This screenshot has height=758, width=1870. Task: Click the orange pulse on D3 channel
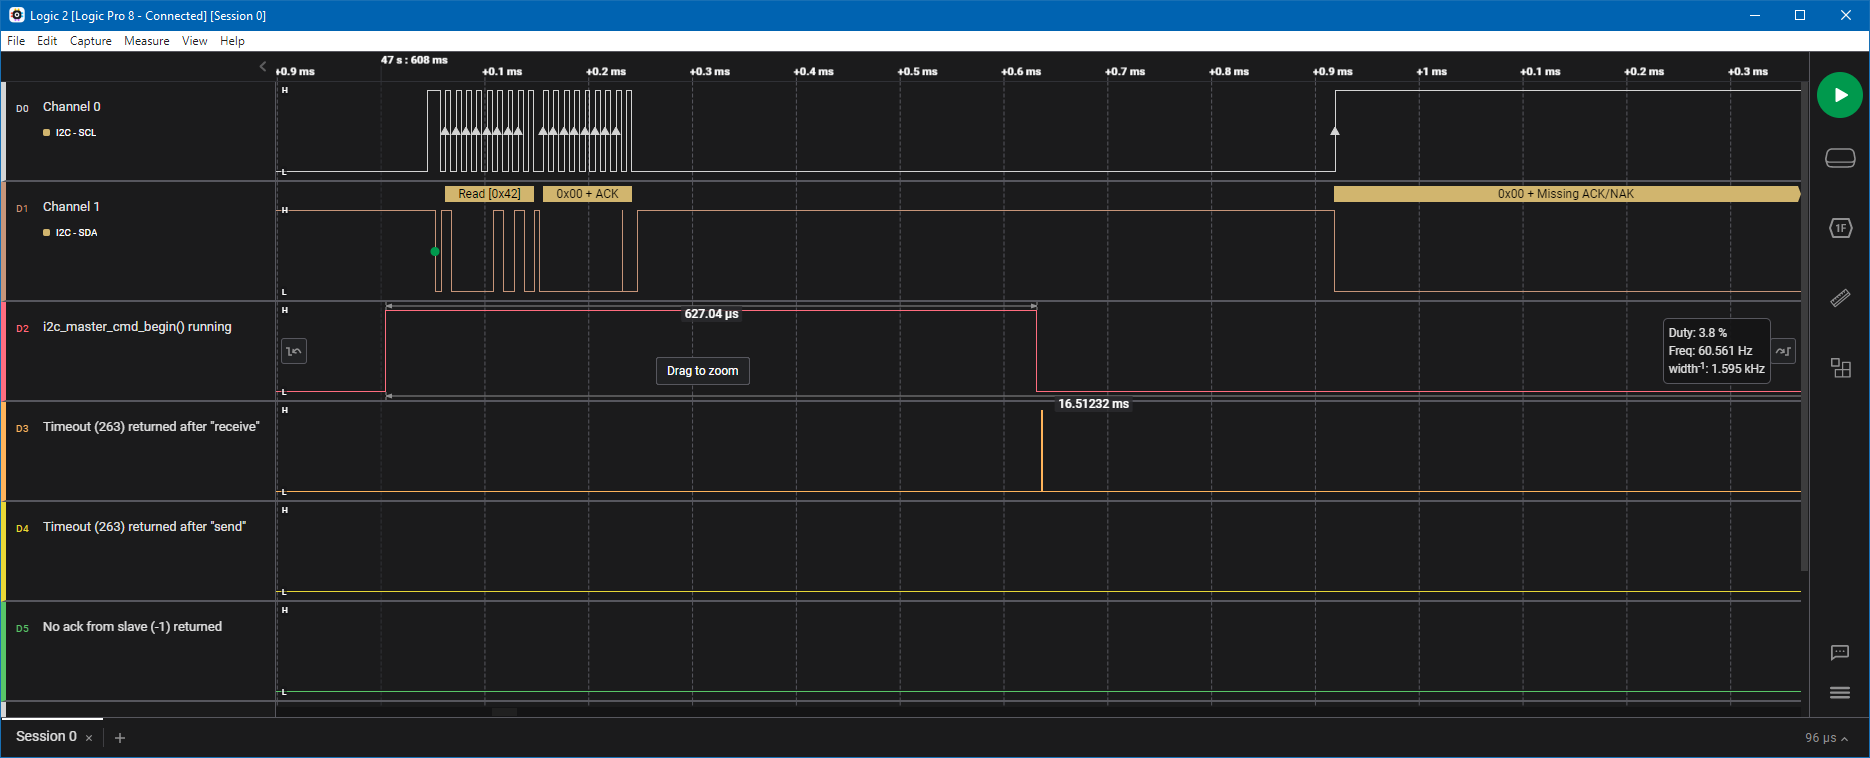click(x=1042, y=451)
